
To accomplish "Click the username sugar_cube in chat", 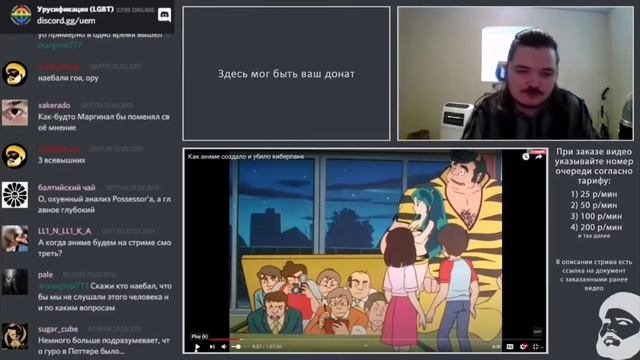I will [58, 329].
